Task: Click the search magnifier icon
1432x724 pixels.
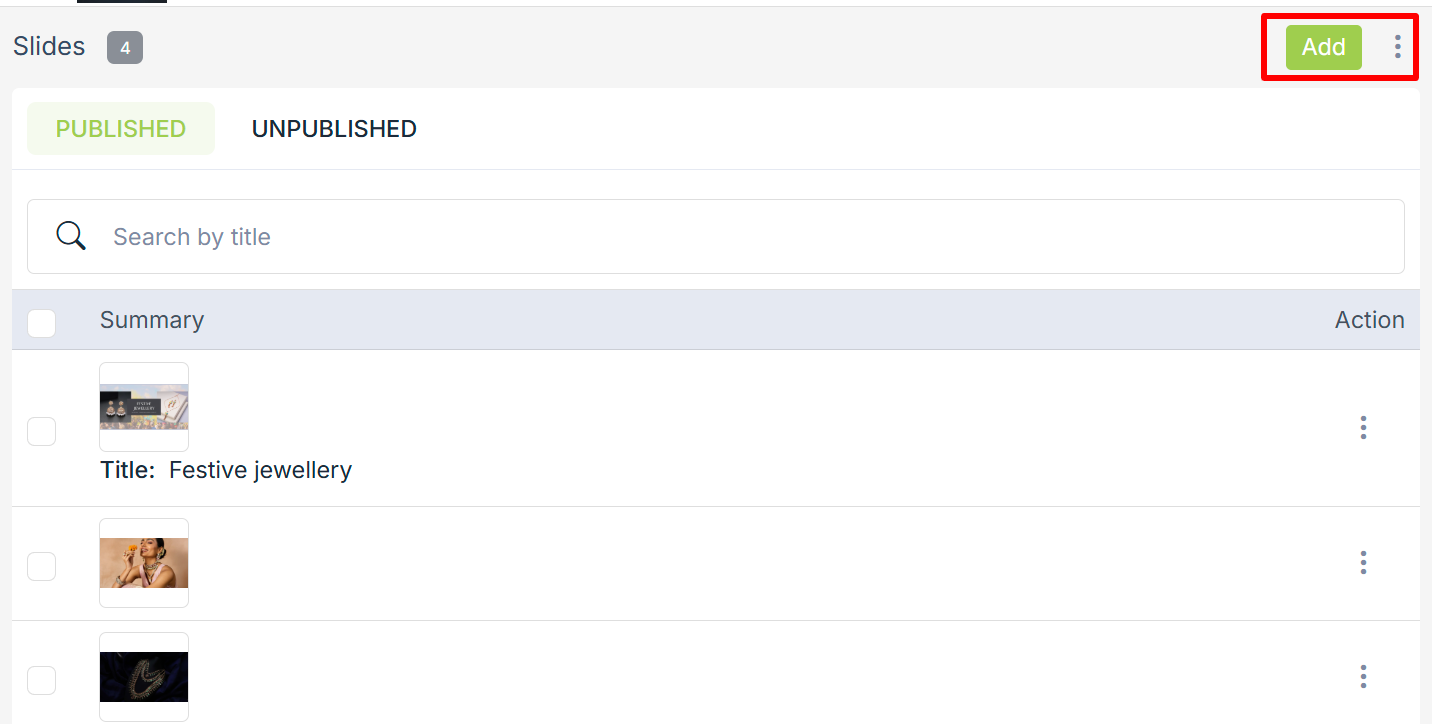Action: [71, 236]
